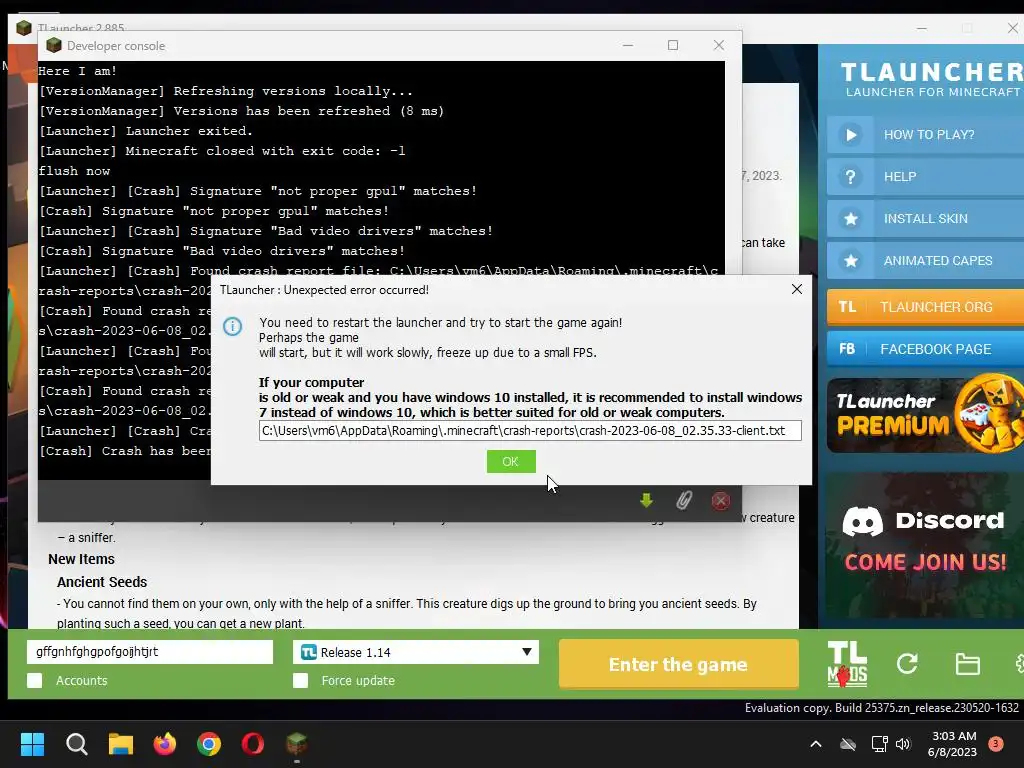Open settings gear in TLauncher bottom bar
This screenshot has width=1024, height=768.
point(1019,664)
